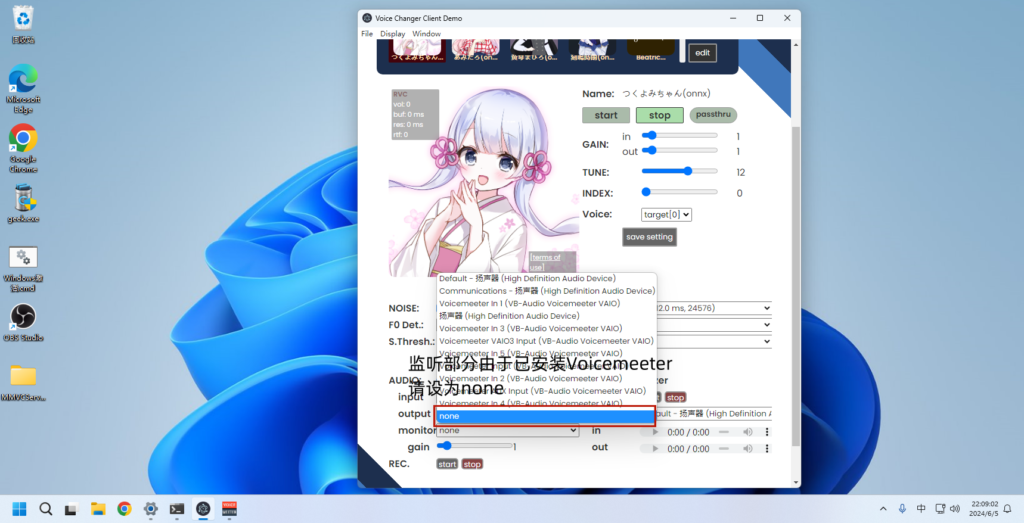Screen dimensions: 1024x523
Task: Open the notification bell in the taskbar
Action: click(1008, 509)
